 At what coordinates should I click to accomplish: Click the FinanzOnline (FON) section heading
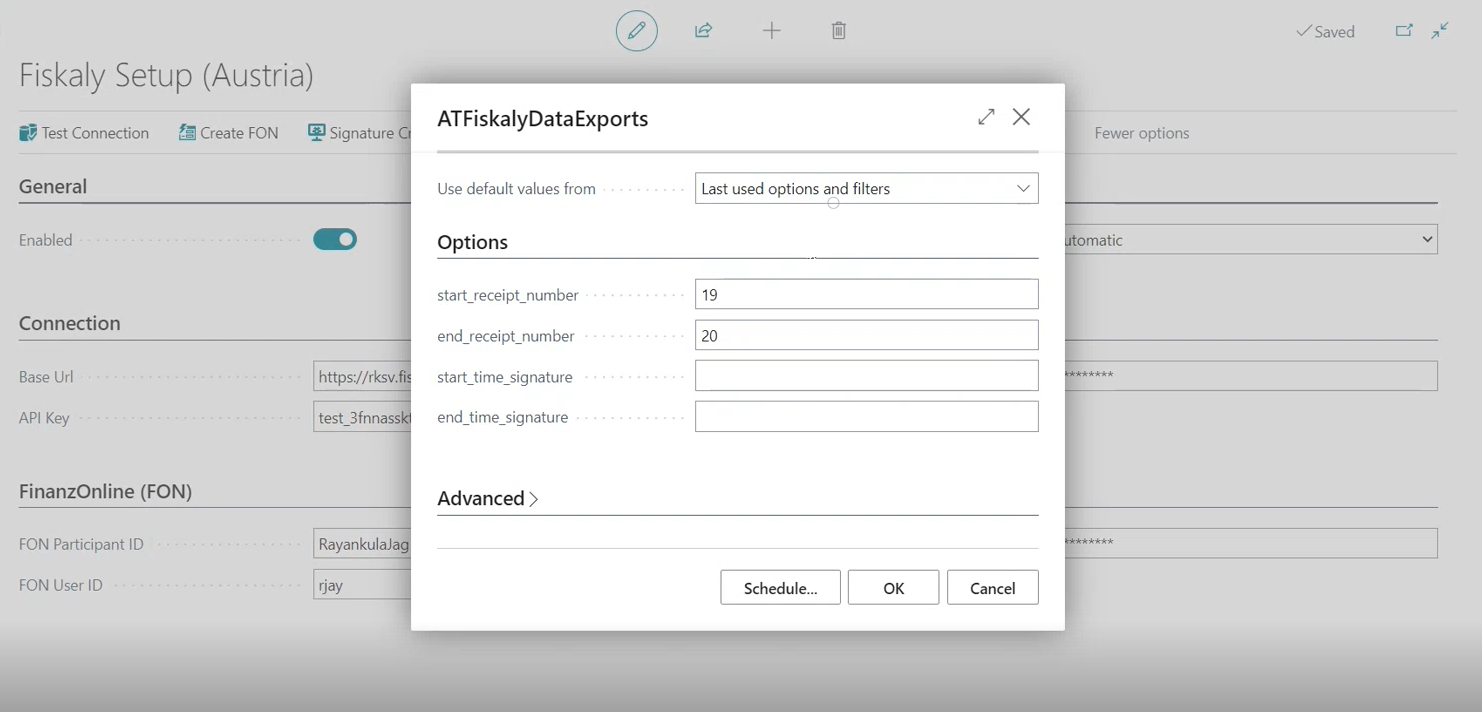(x=106, y=491)
